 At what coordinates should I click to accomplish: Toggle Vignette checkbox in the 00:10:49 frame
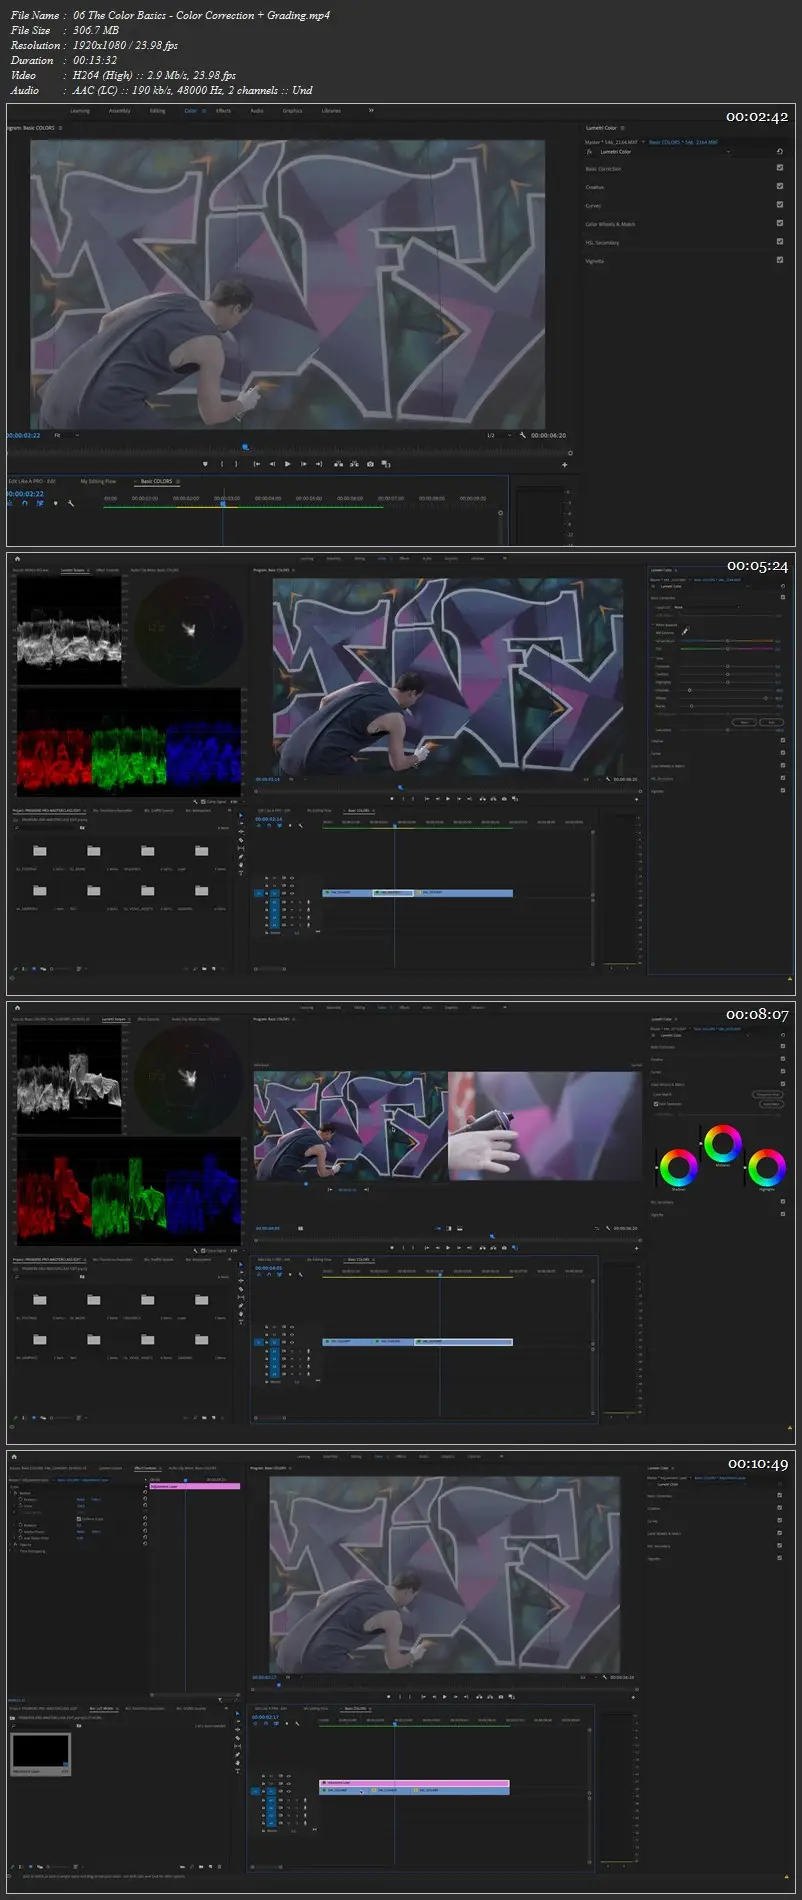click(x=780, y=1558)
